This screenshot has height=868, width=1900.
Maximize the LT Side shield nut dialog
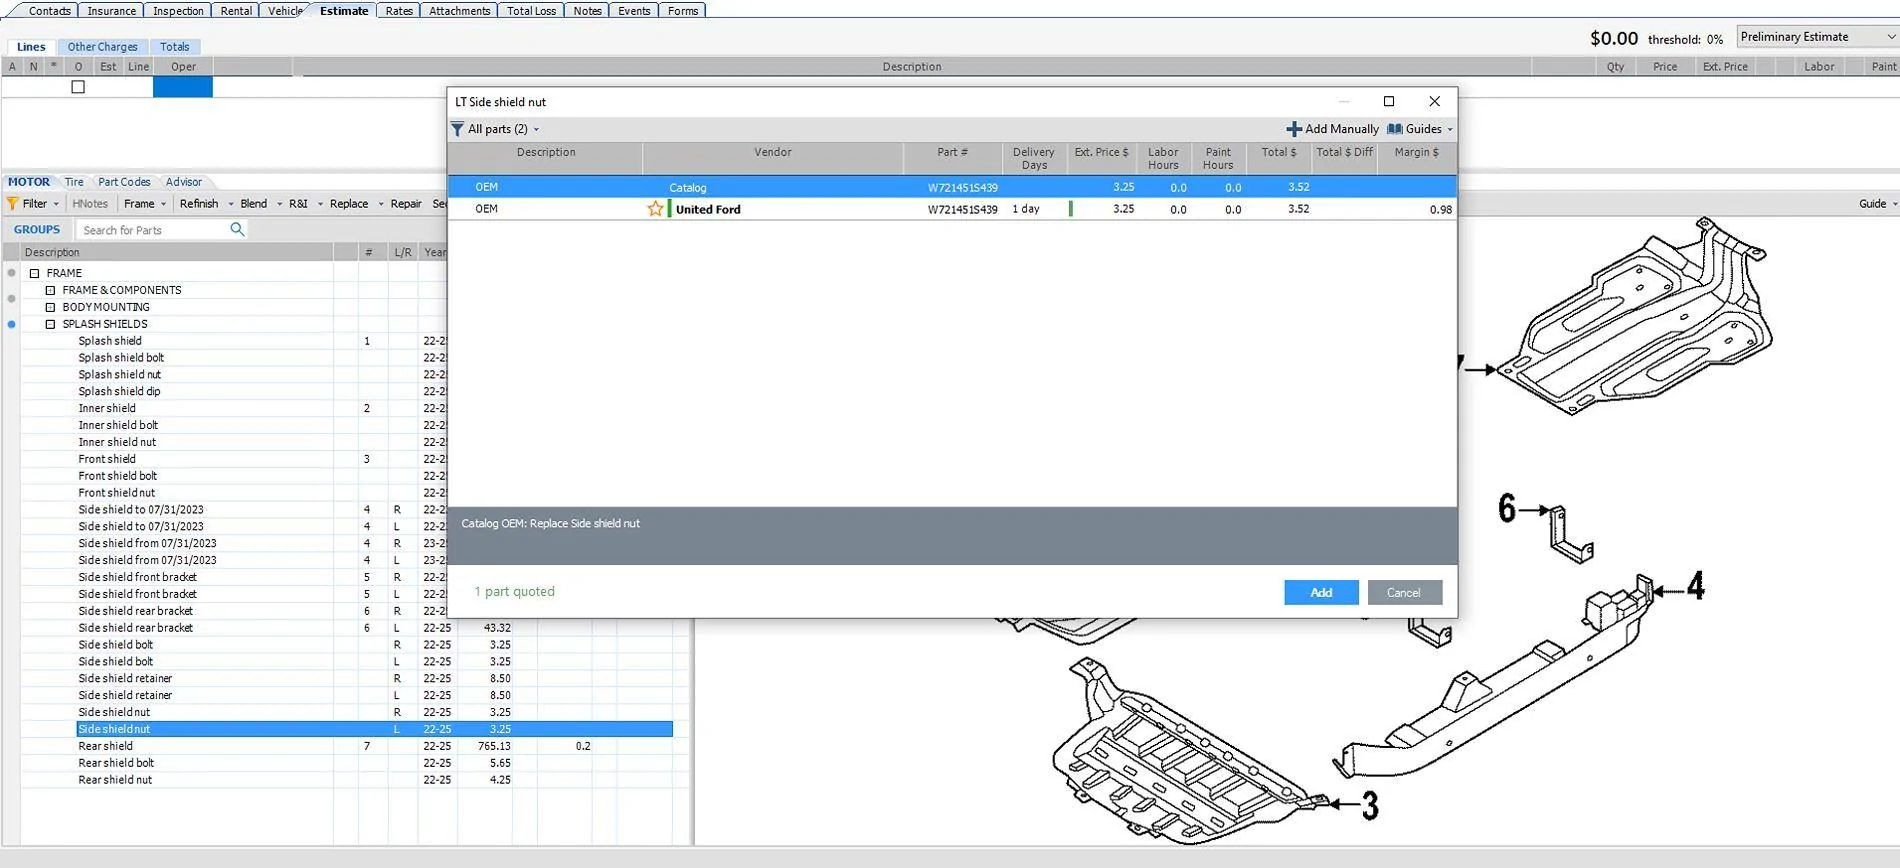coord(1388,101)
